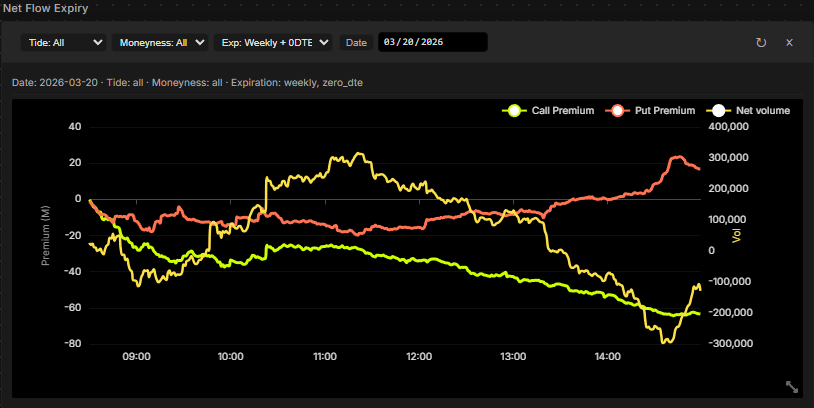Viewport: 814px width, 408px height.
Task: Click the refresh icon in the filter bar
Action: pos(761,43)
